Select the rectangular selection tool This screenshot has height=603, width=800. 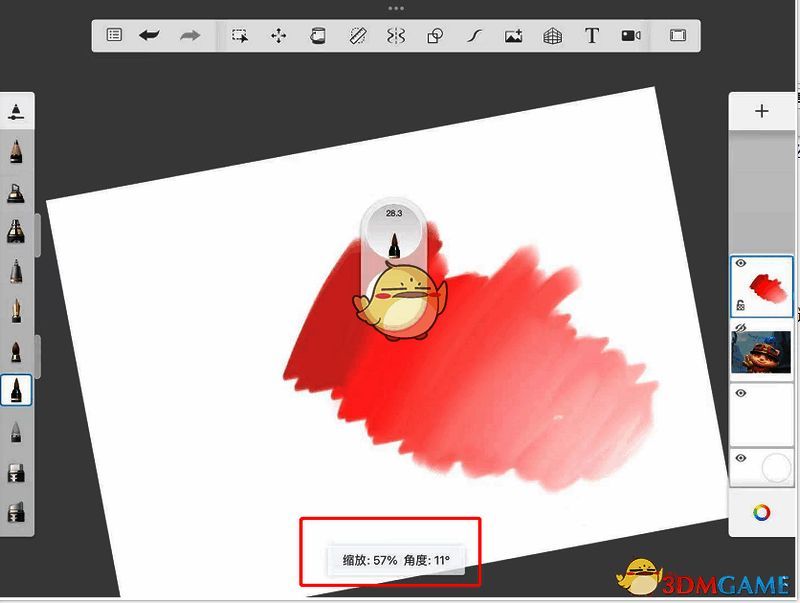coord(241,34)
